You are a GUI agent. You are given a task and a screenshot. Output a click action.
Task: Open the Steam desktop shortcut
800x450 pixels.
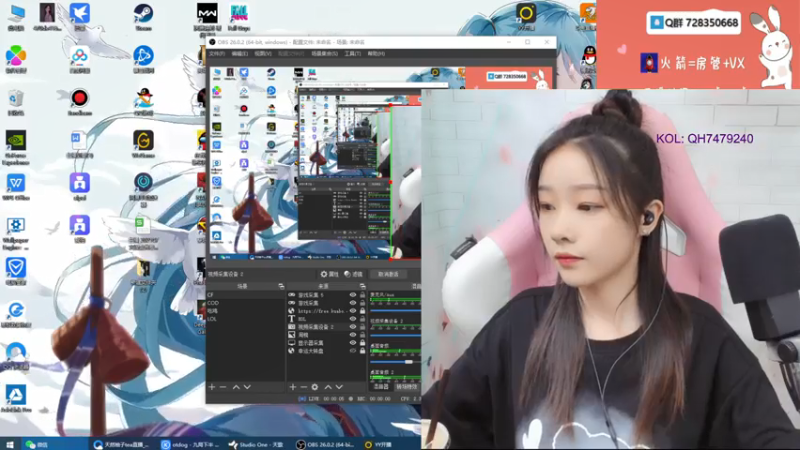[x=143, y=17]
